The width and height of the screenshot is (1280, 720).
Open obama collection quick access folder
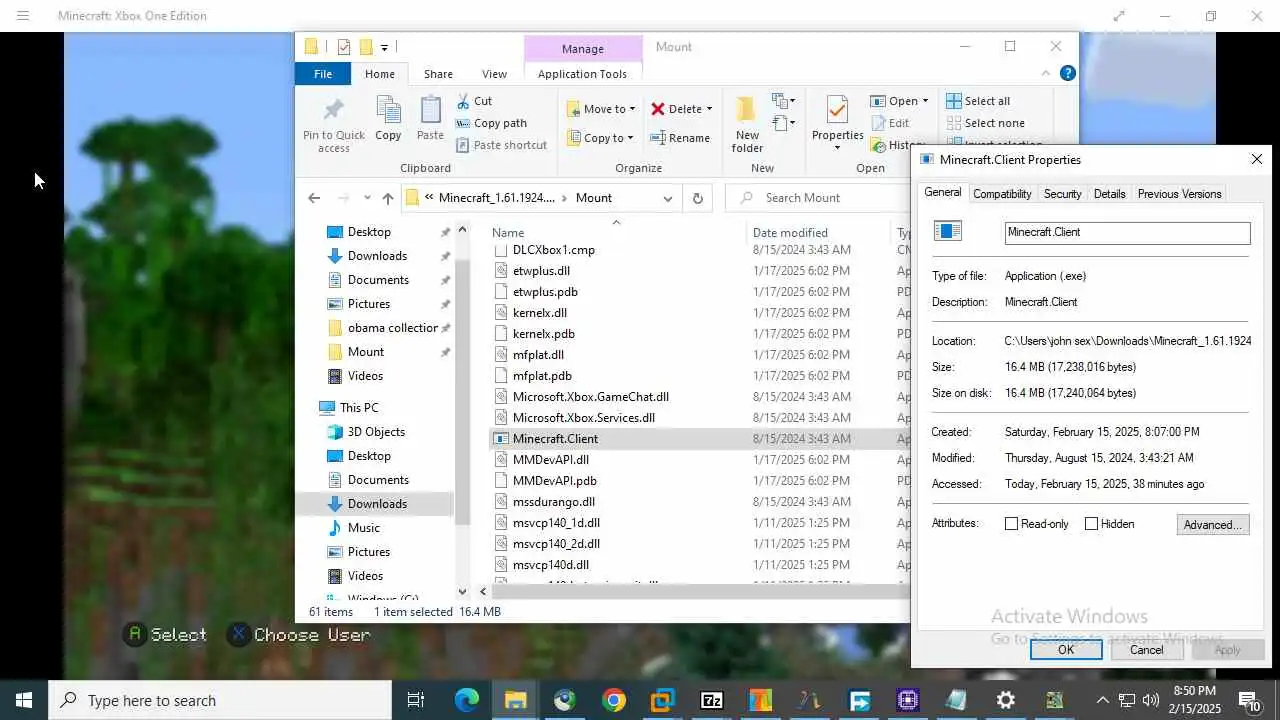(392, 328)
